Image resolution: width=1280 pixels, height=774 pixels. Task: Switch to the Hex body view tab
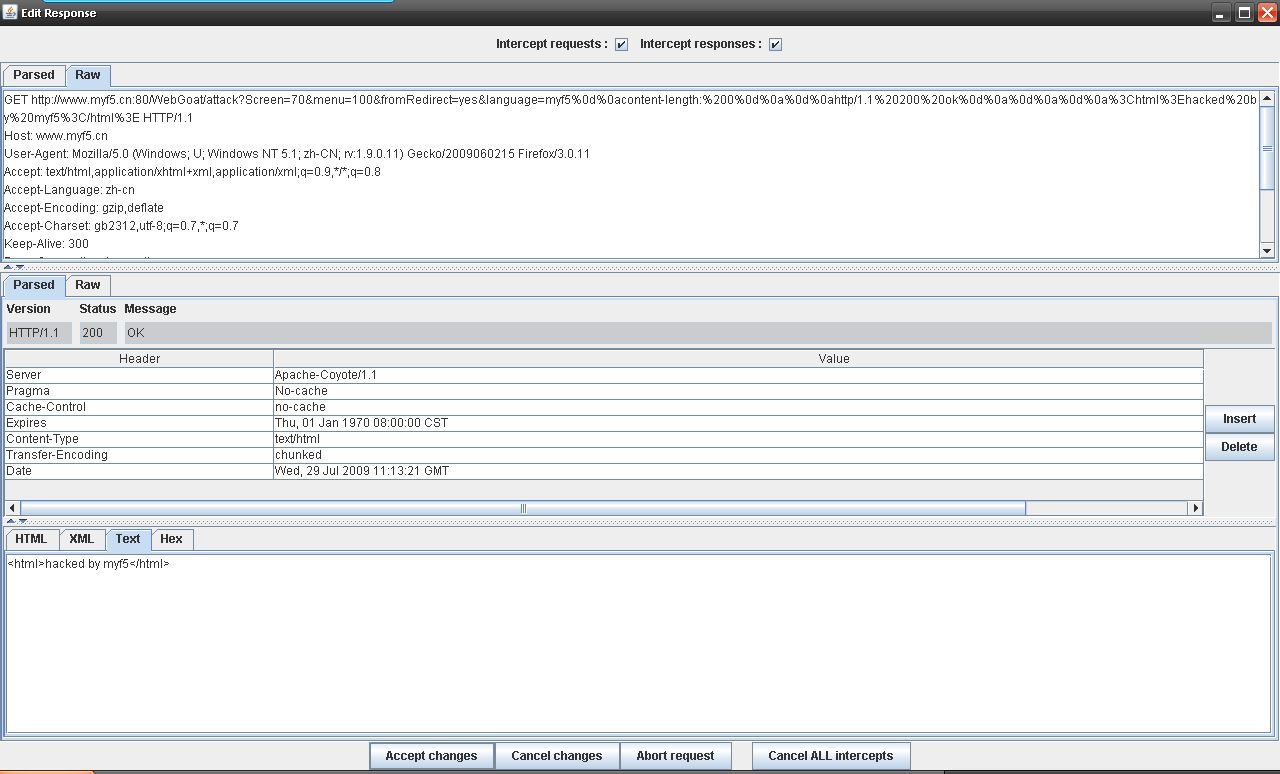[x=172, y=539]
